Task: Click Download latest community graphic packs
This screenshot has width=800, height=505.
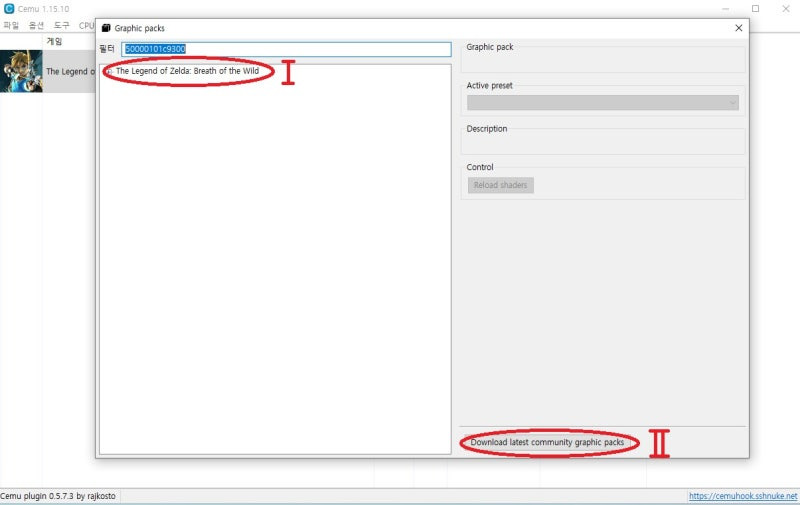Action: point(547,442)
